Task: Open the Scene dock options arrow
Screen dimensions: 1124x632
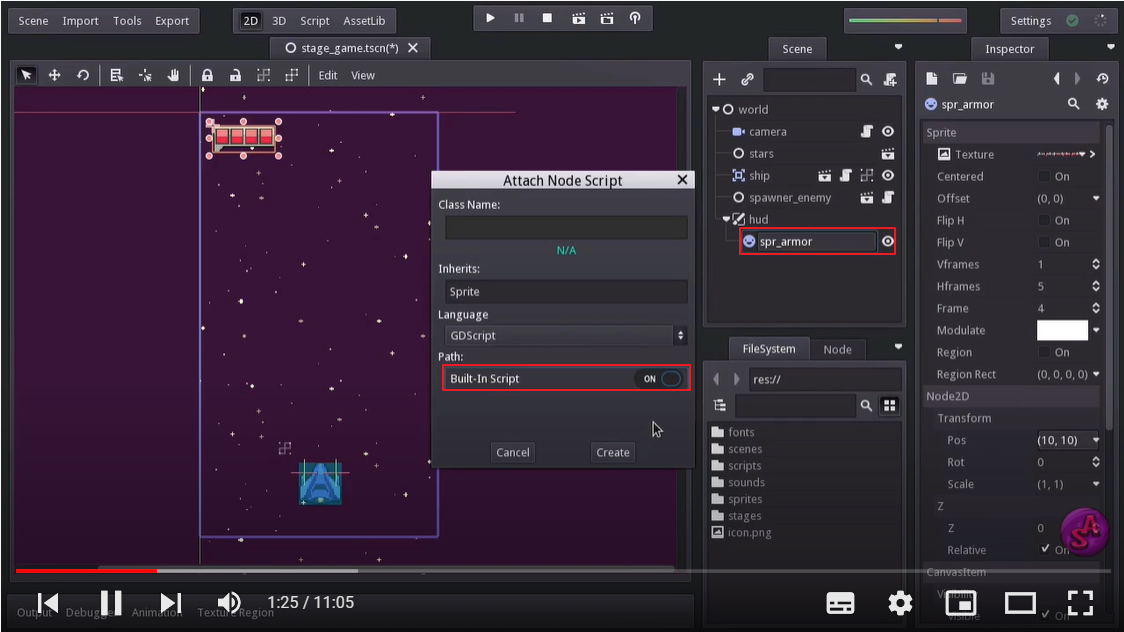Action: [898, 47]
